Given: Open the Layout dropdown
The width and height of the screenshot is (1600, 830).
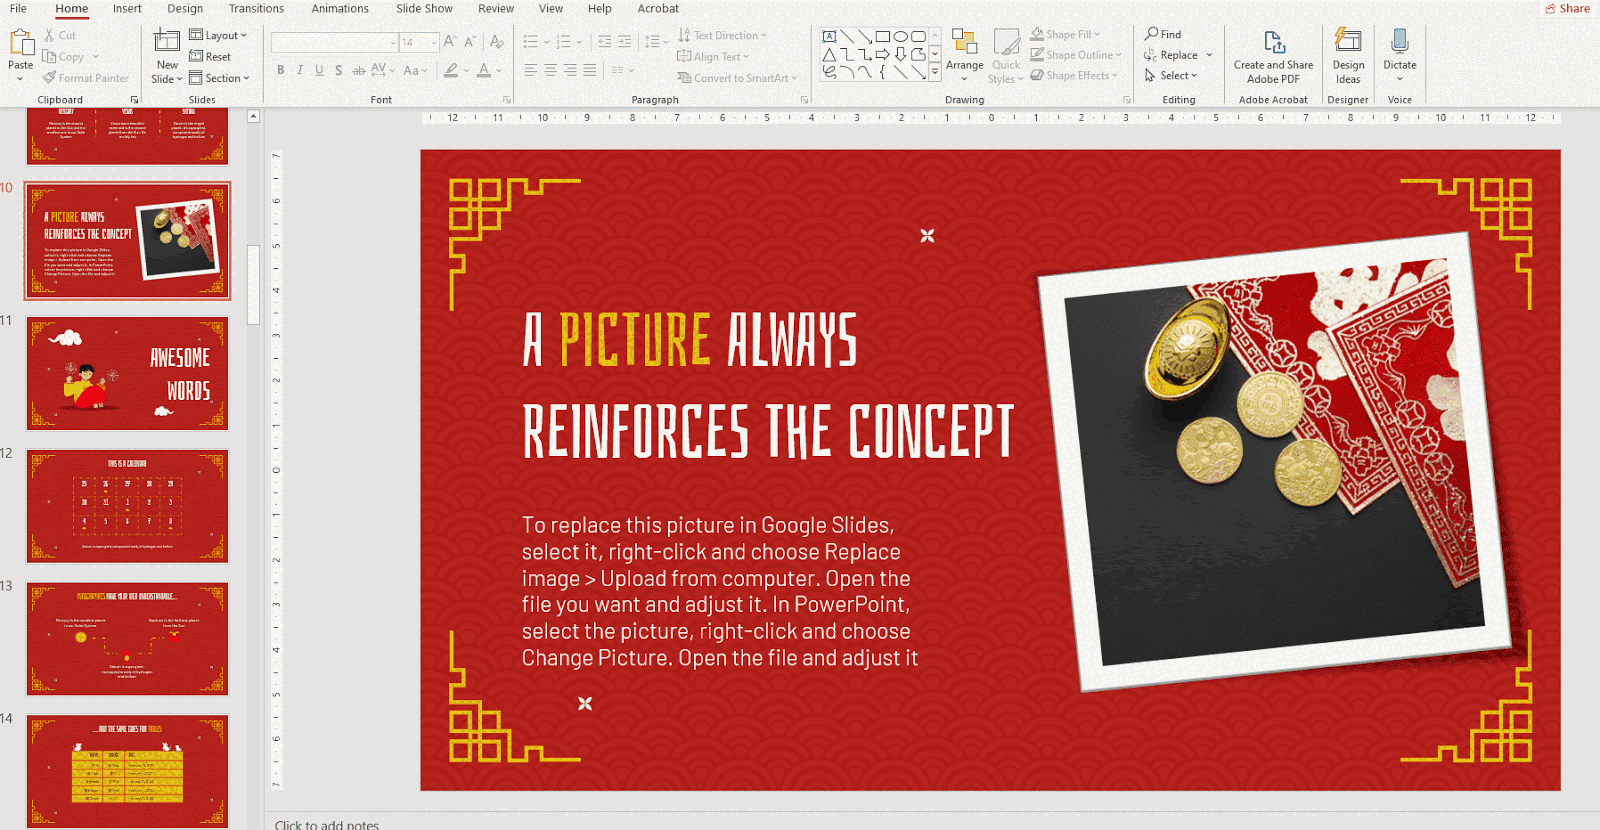Looking at the screenshot, I should point(218,35).
